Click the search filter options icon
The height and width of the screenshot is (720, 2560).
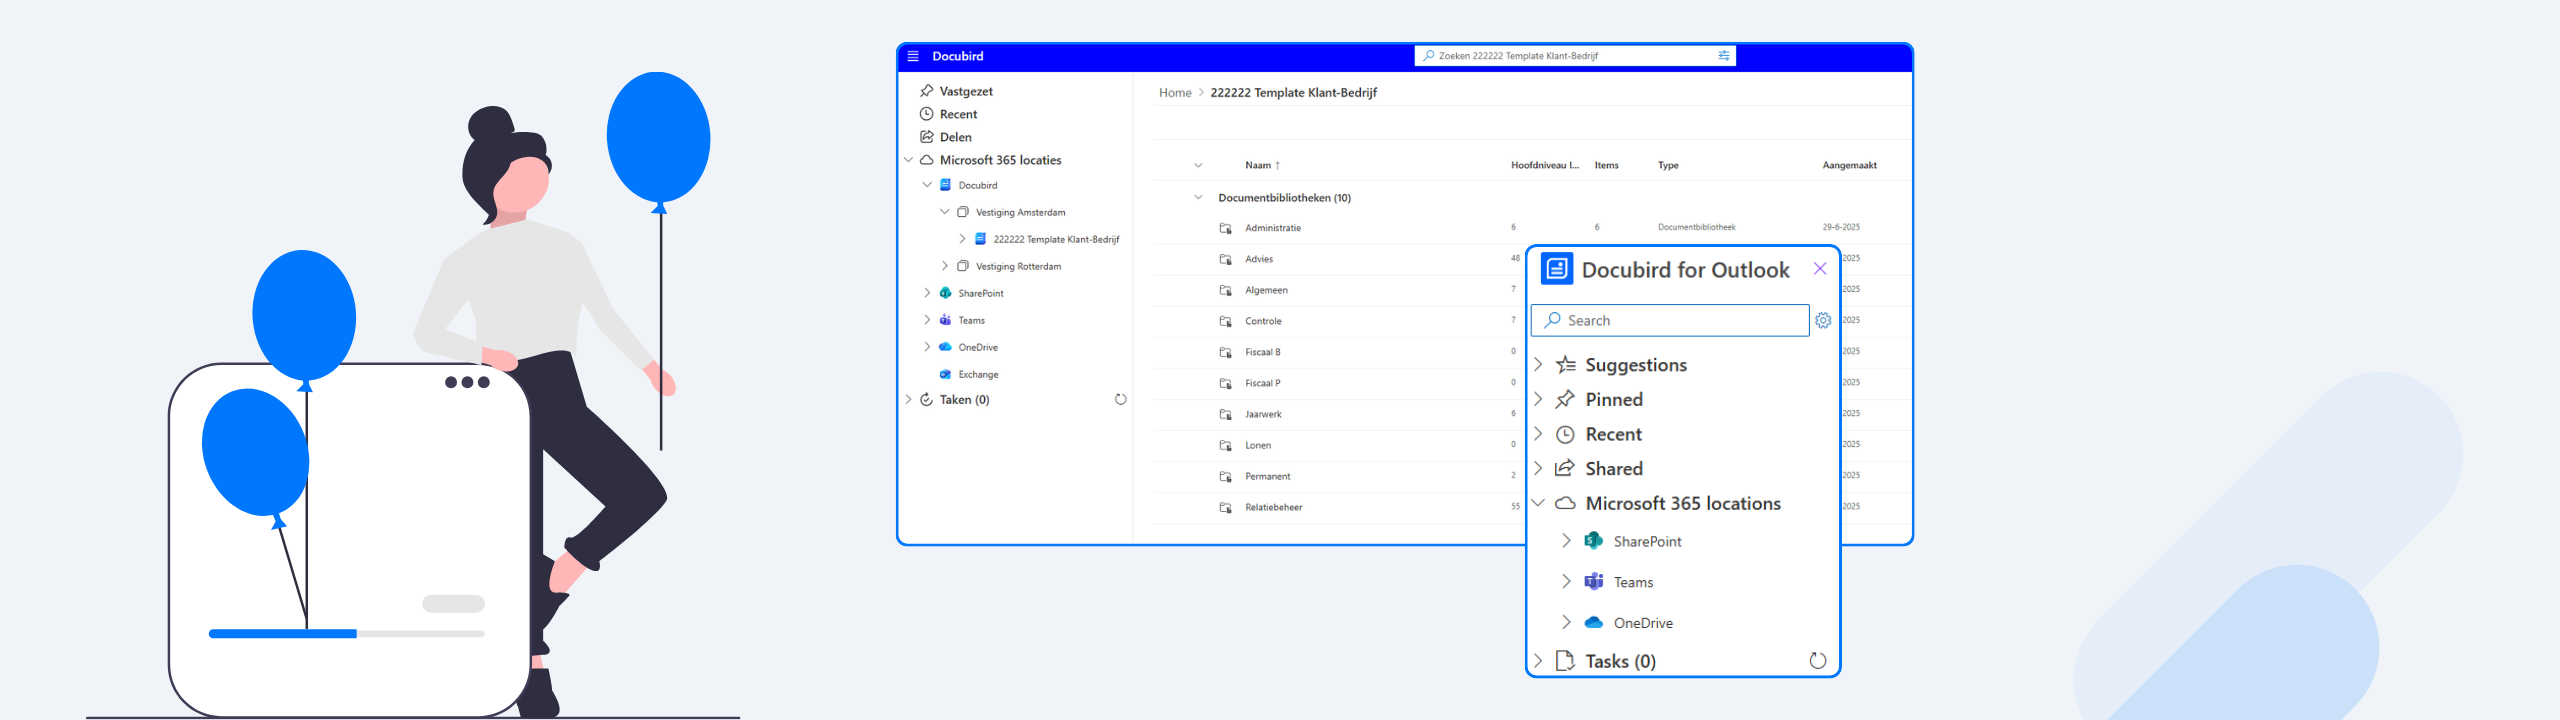pos(1724,56)
